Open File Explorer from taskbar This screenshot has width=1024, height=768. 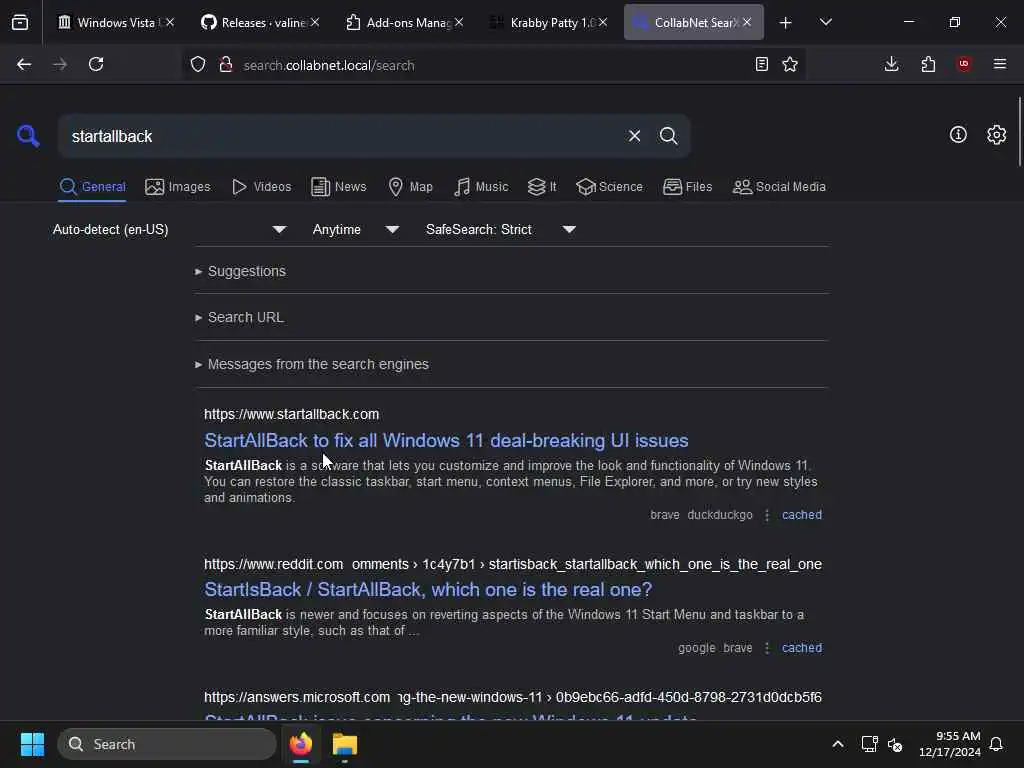(x=345, y=744)
